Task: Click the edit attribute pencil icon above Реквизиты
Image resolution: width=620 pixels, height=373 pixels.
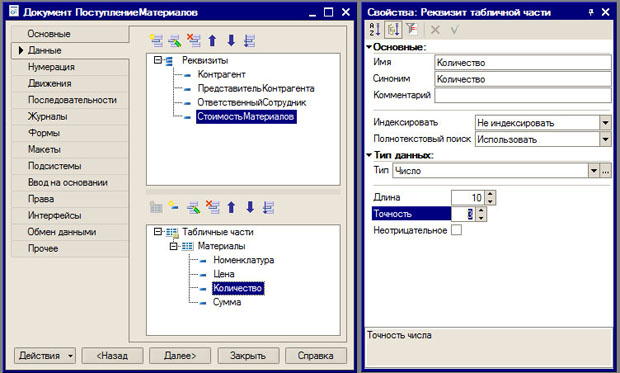Action: (175, 40)
